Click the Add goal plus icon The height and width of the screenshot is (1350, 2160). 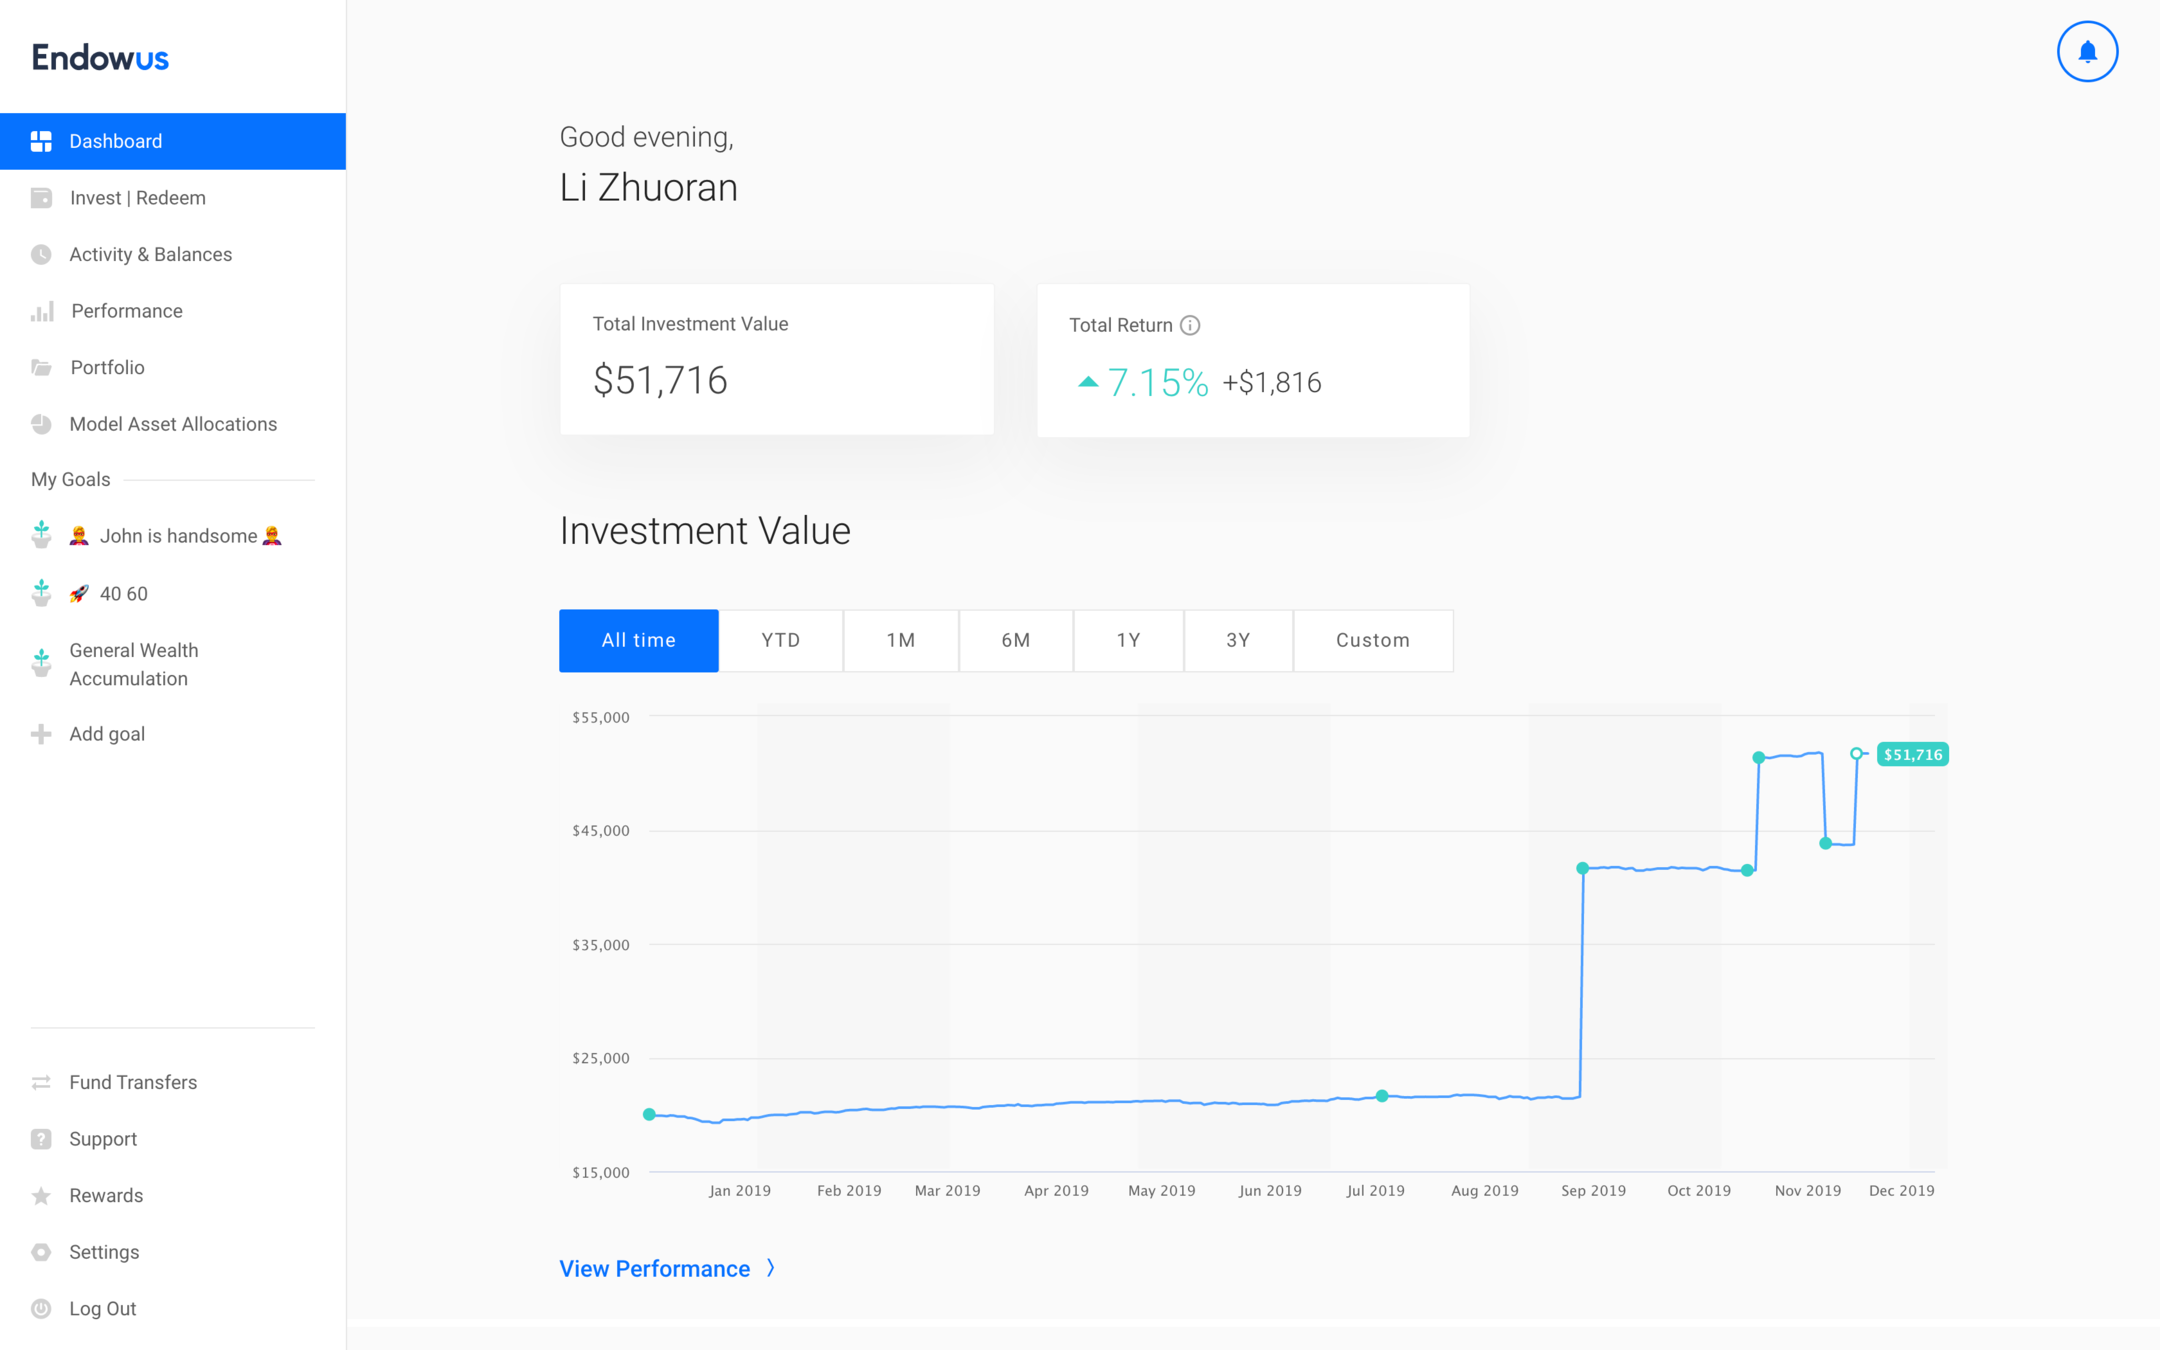pyautogui.click(x=41, y=734)
